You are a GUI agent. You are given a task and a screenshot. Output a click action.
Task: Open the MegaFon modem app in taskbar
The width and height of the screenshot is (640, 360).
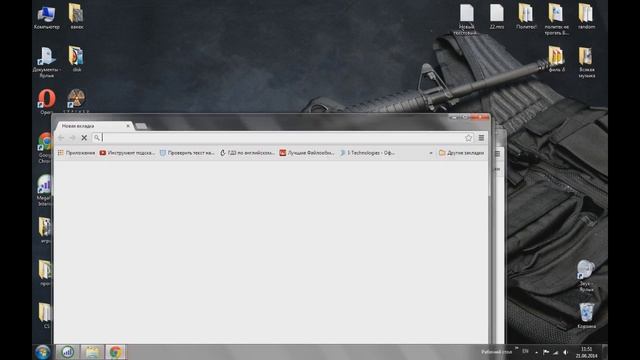pos(68,352)
